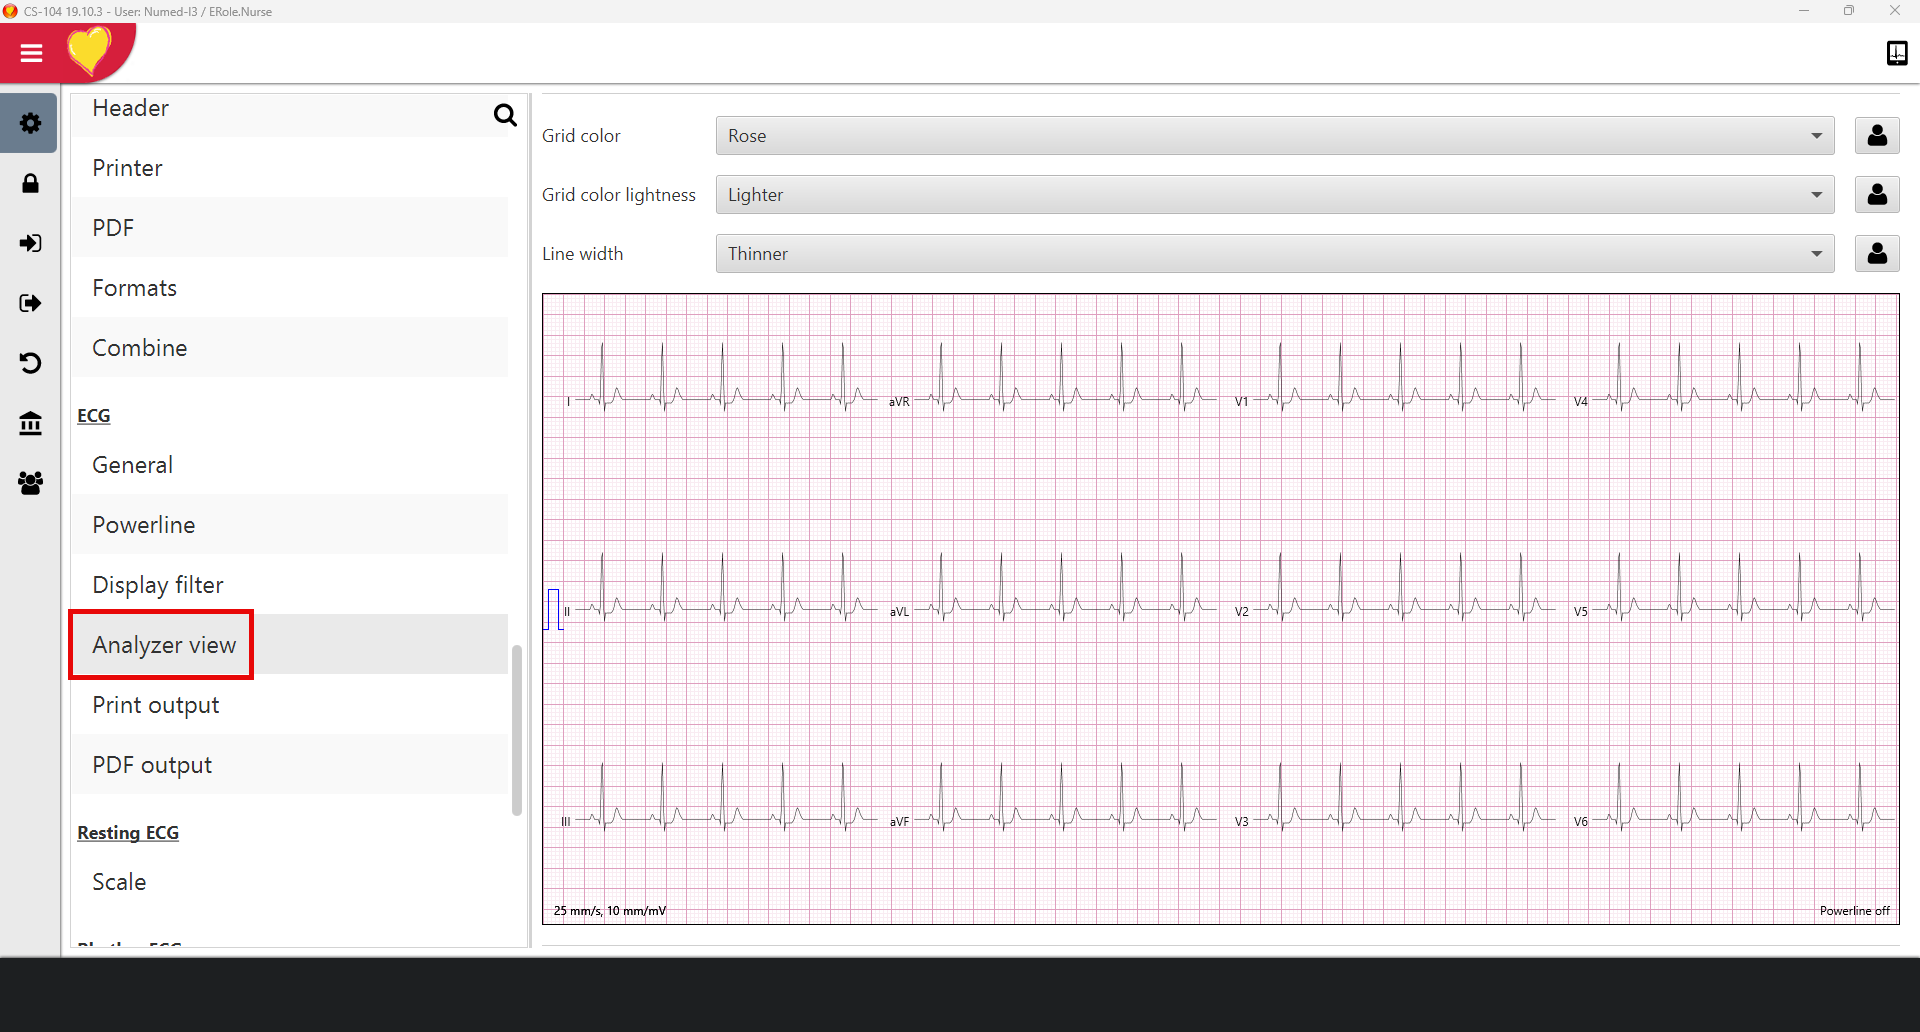This screenshot has height=1032, width=1920.
Task: Click the logout arrow sidebar icon
Action: pos(30,303)
